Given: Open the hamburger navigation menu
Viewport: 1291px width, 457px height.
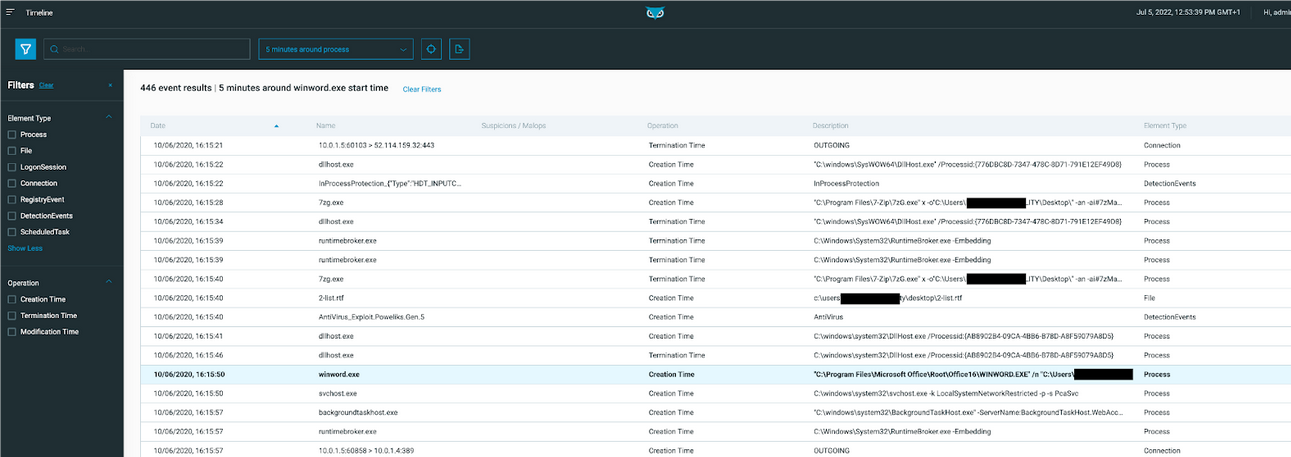Looking at the screenshot, I should point(10,13).
